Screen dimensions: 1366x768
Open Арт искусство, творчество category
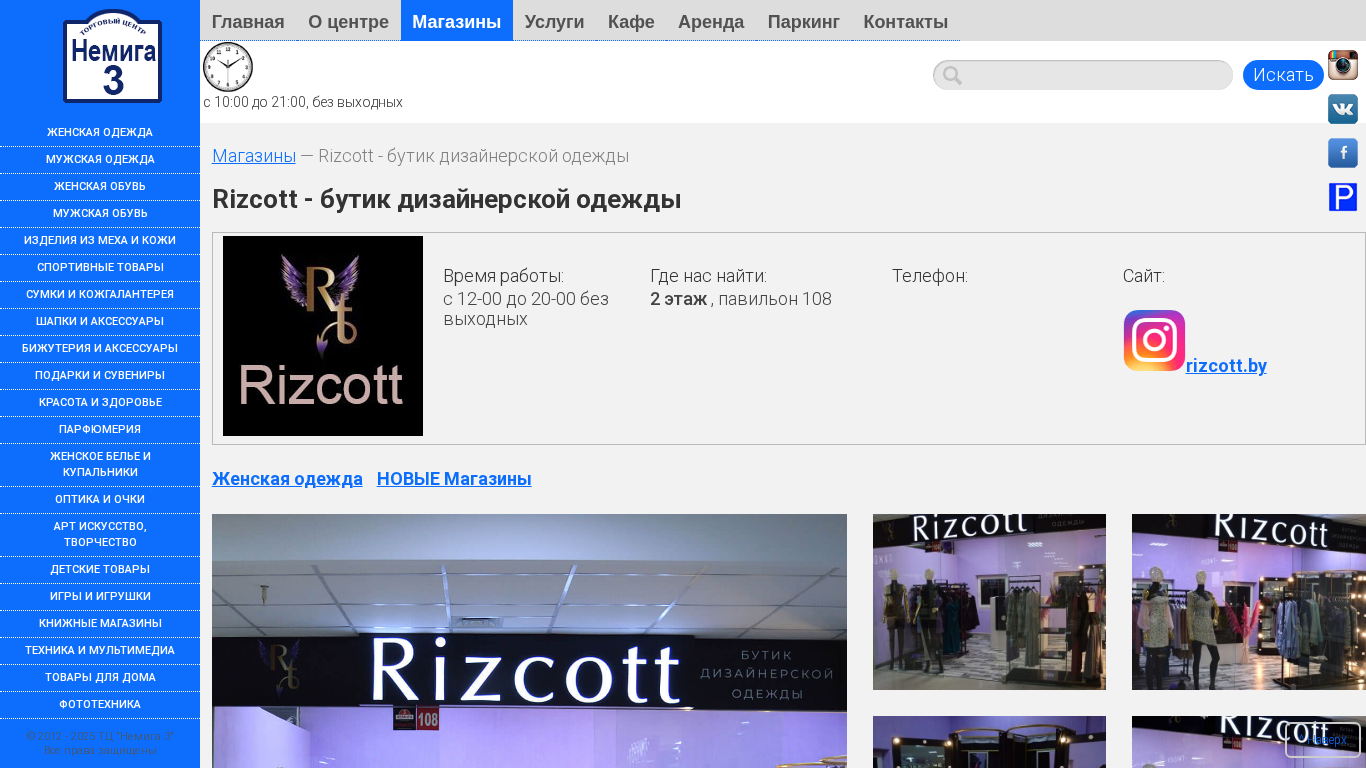(x=100, y=535)
